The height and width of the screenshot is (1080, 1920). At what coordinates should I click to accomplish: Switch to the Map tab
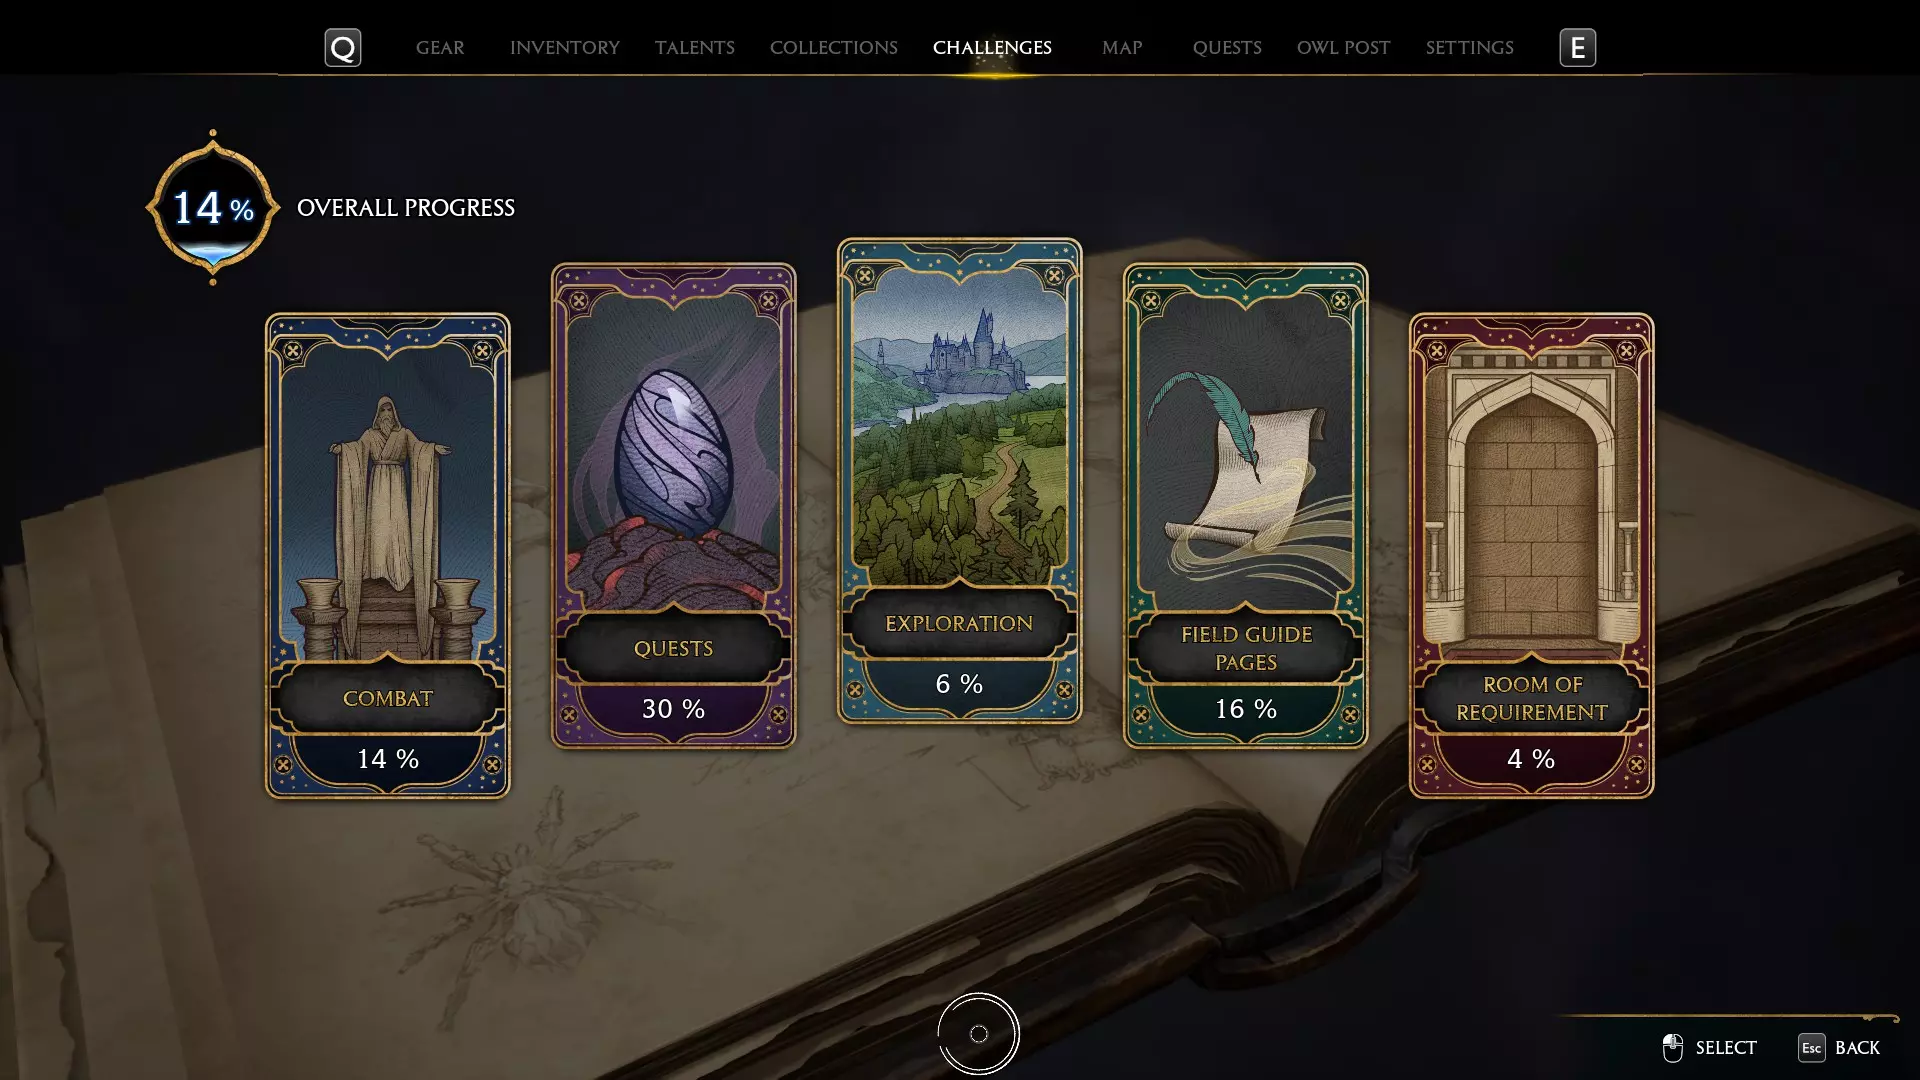pos(1122,48)
